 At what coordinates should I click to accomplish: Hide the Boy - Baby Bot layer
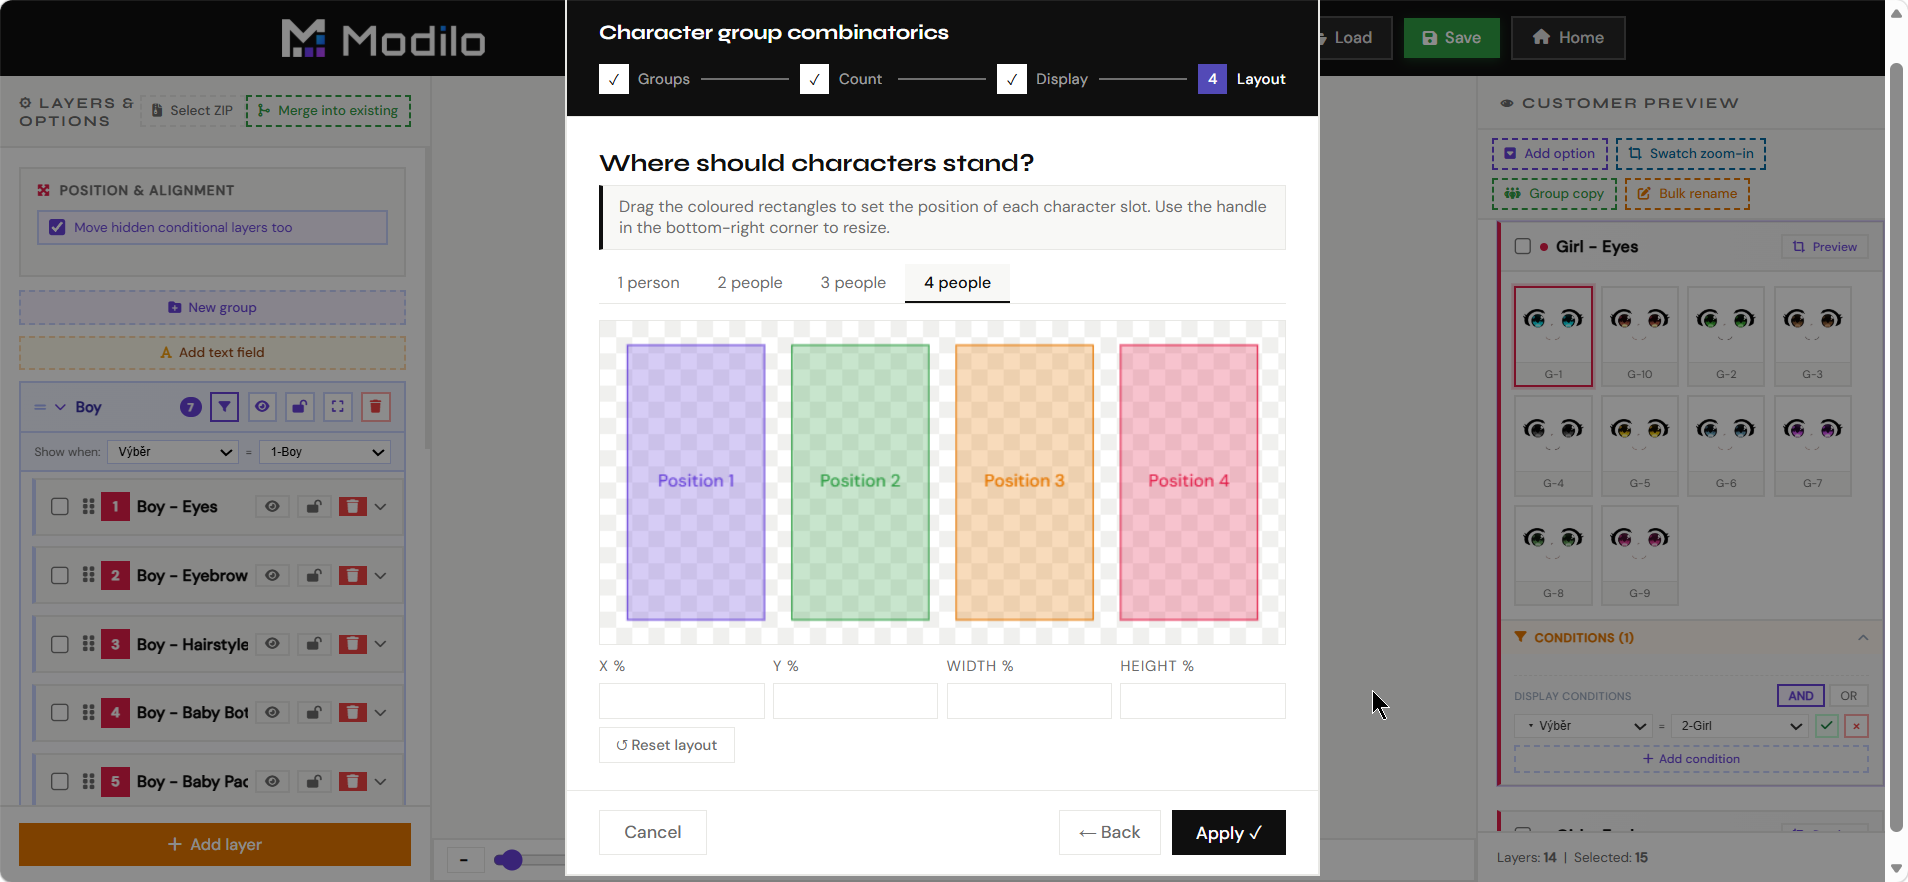tap(272, 713)
